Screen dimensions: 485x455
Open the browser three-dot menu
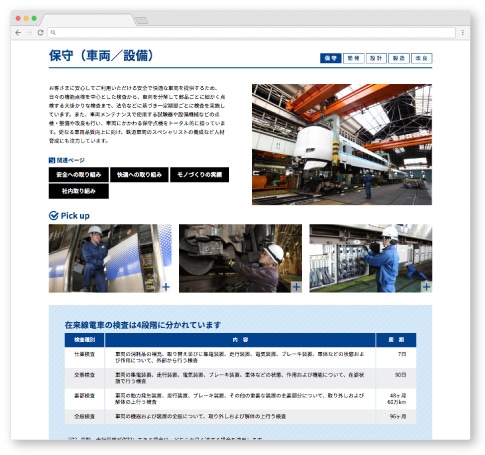click(463, 33)
